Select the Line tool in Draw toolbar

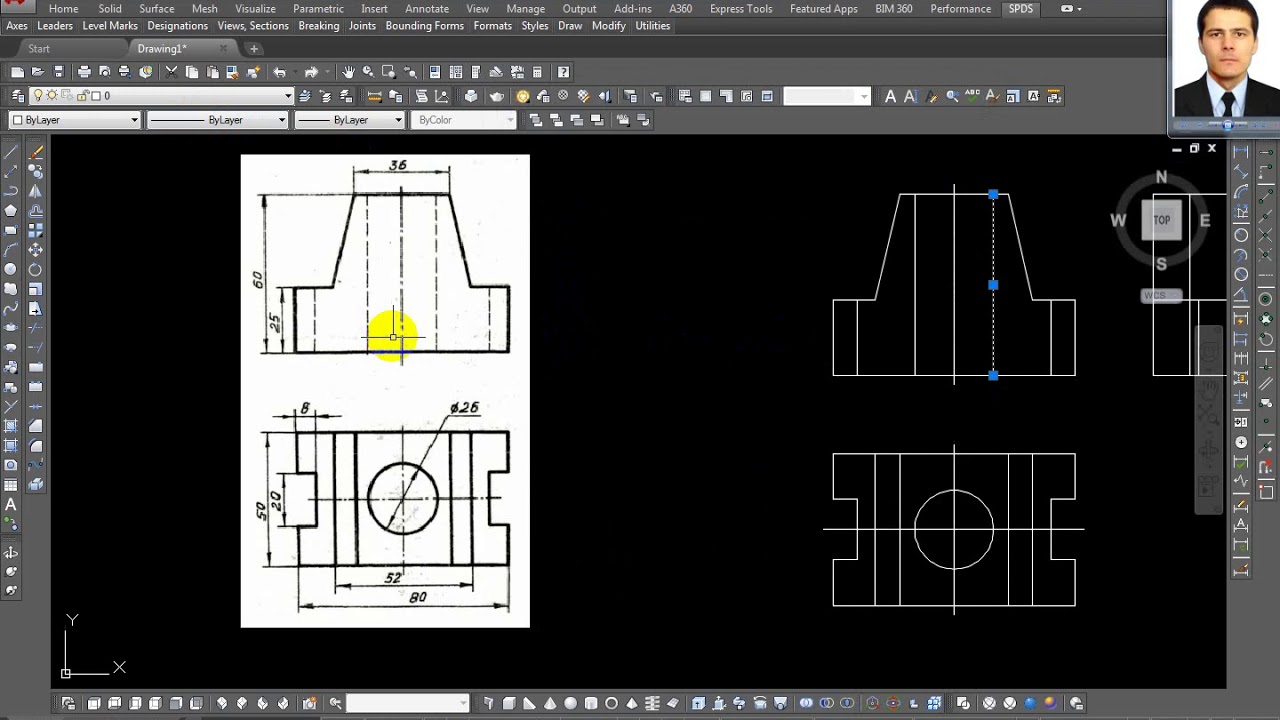11,152
